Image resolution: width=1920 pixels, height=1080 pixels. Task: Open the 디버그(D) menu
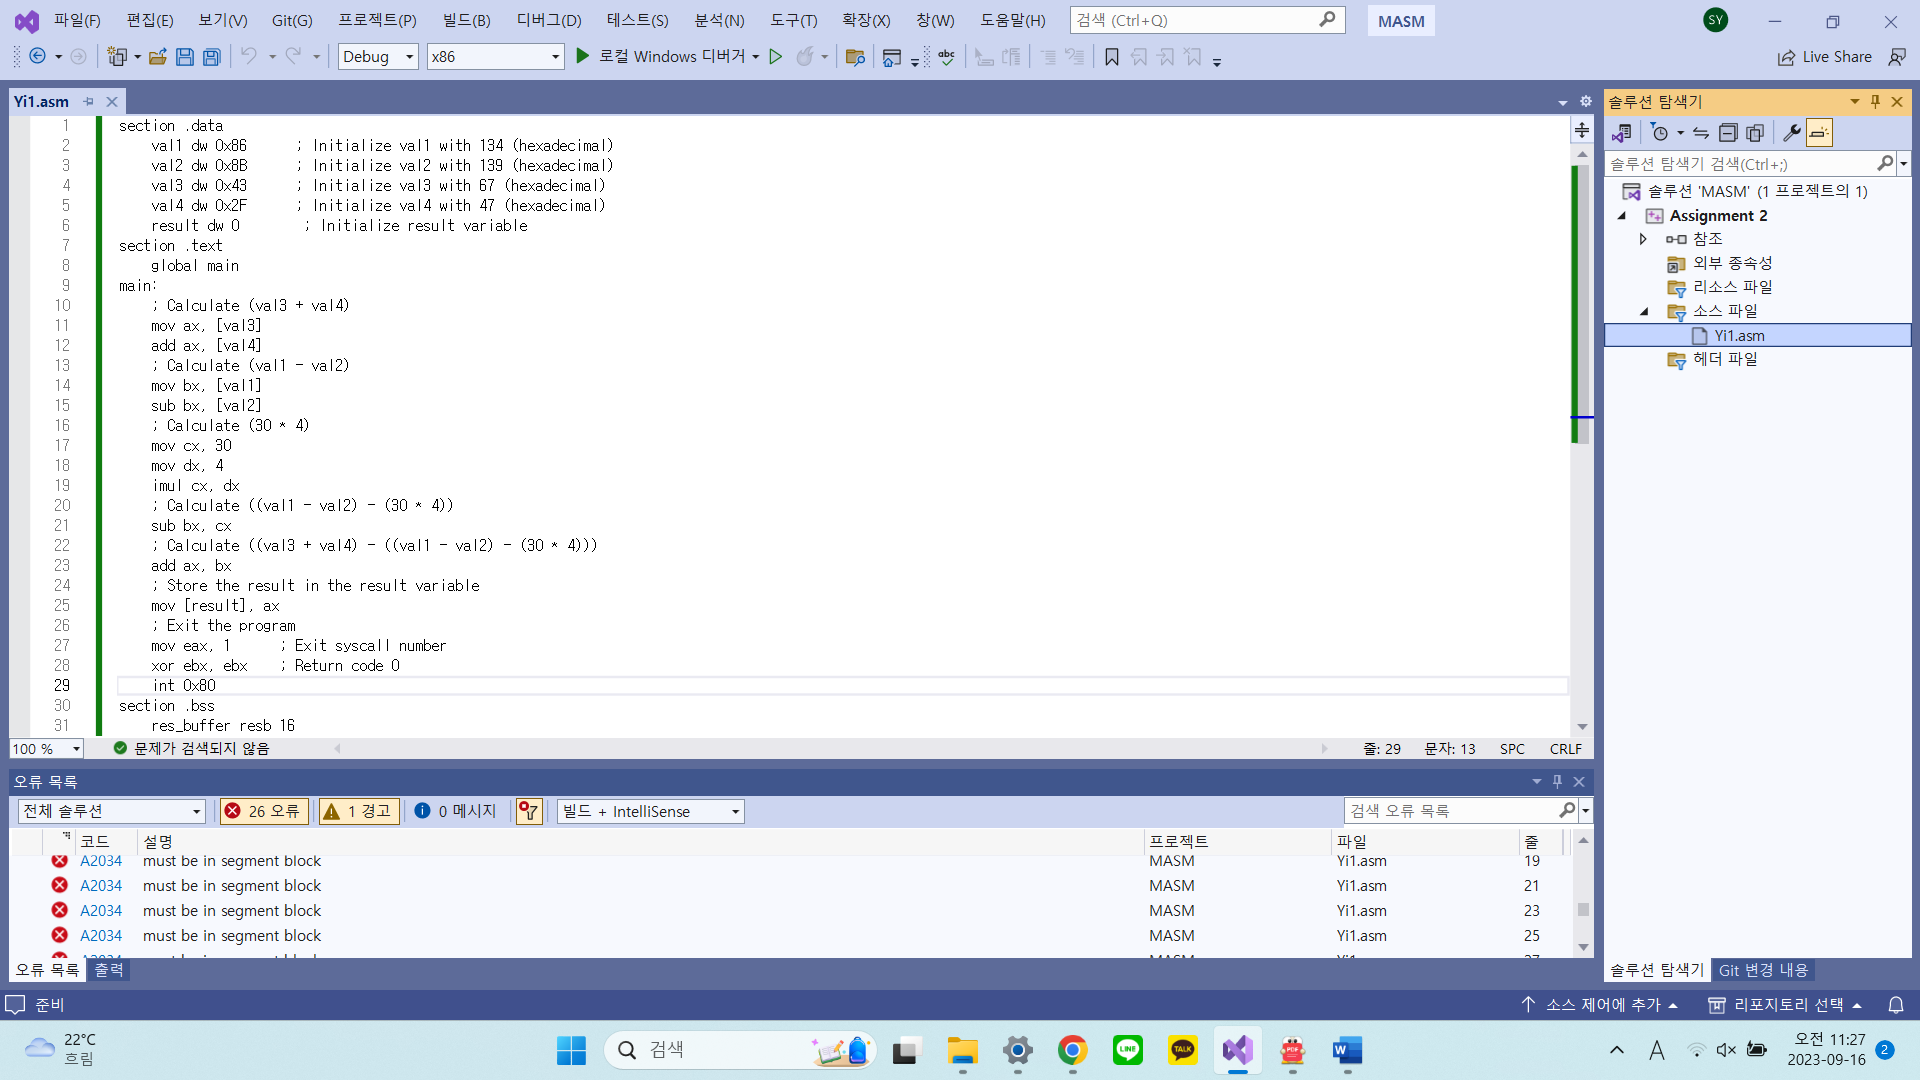547,19
